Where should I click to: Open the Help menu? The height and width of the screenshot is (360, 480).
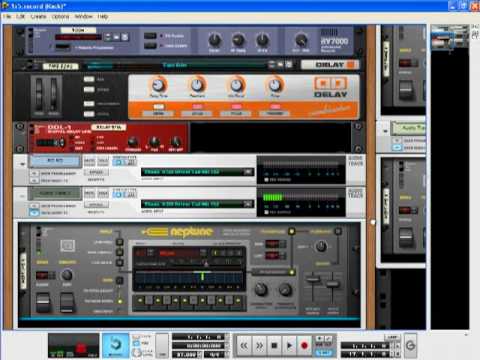tap(103, 16)
